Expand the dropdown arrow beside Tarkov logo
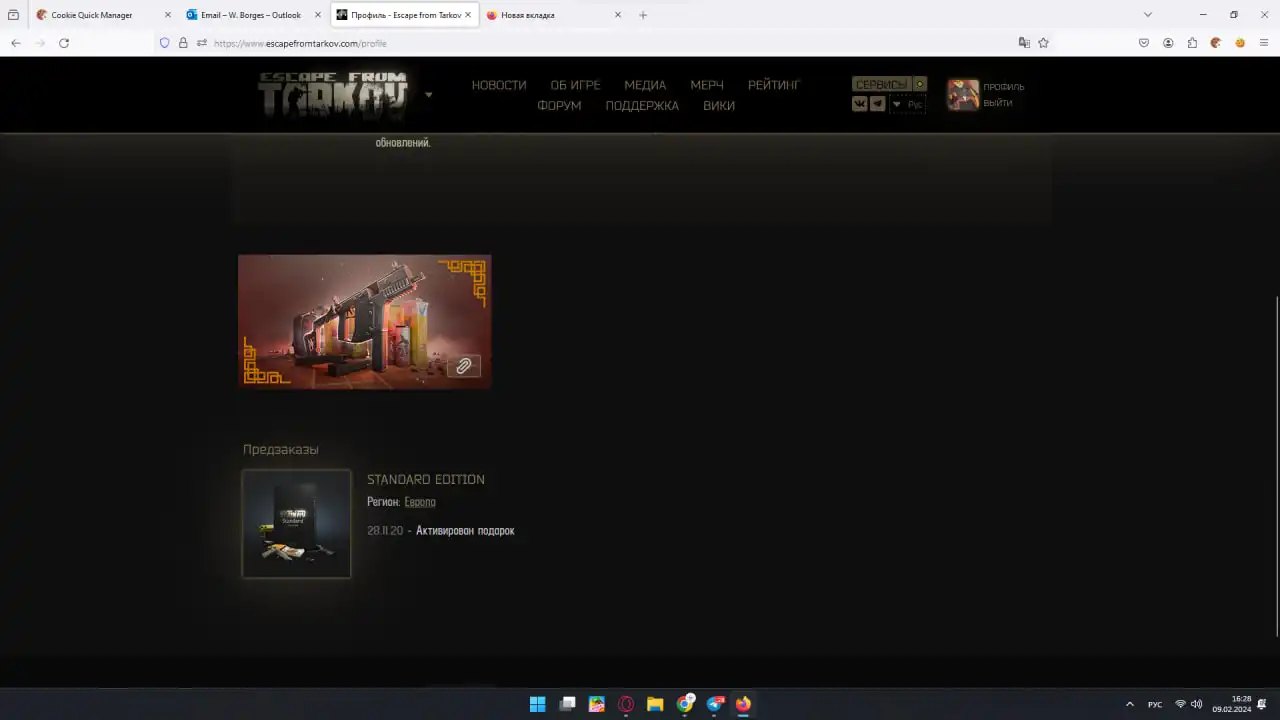The height and width of the screenshot is (720, 1280). [428, 95]
